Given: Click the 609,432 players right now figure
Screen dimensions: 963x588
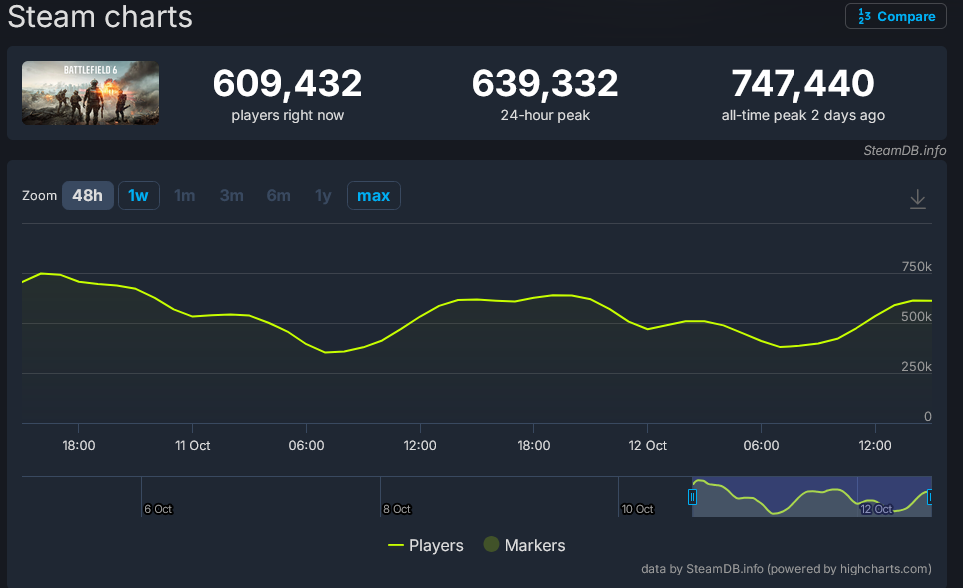Looking at the screenshot, I should [287, 83].
